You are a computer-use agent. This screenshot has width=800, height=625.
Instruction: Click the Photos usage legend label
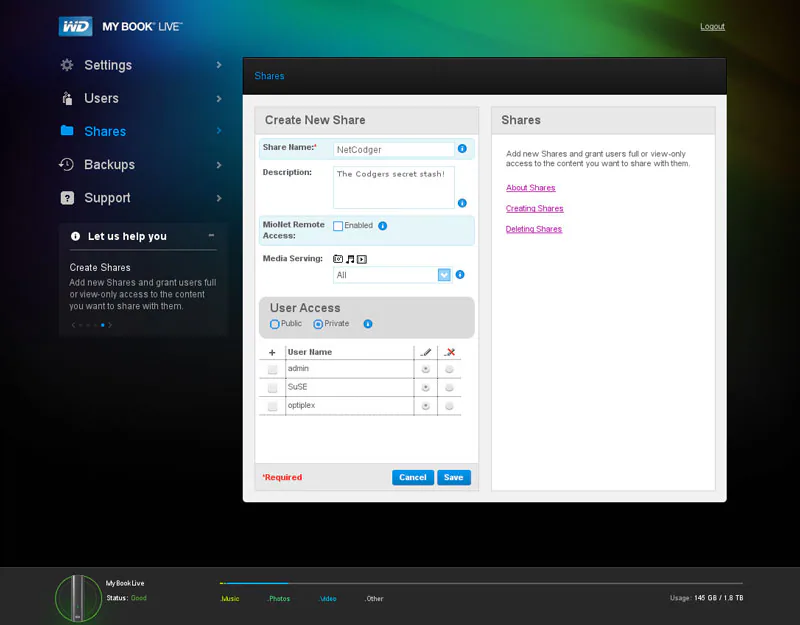pos(279,598)
